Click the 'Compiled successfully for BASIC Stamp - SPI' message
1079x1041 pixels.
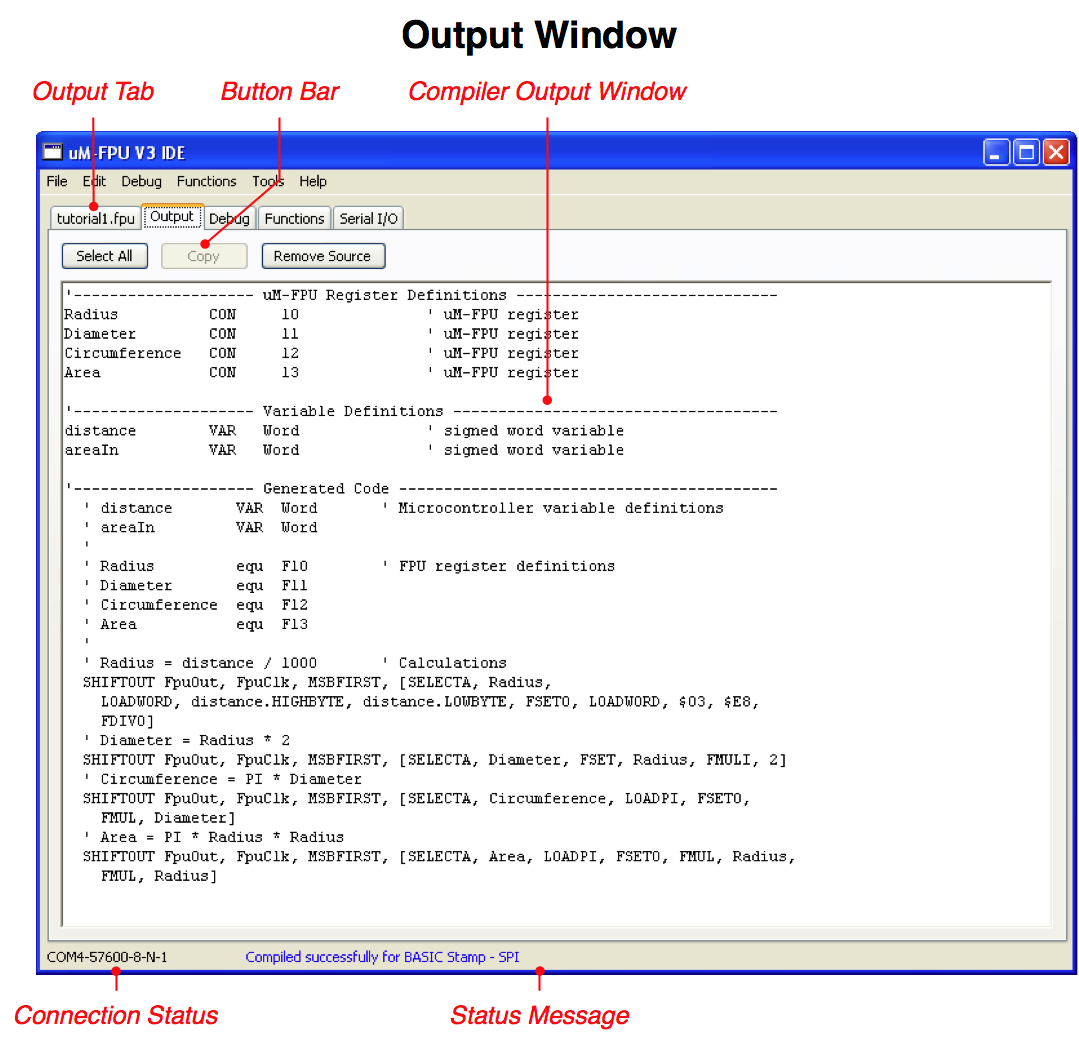pyautogui.click(x=383, y=957)
